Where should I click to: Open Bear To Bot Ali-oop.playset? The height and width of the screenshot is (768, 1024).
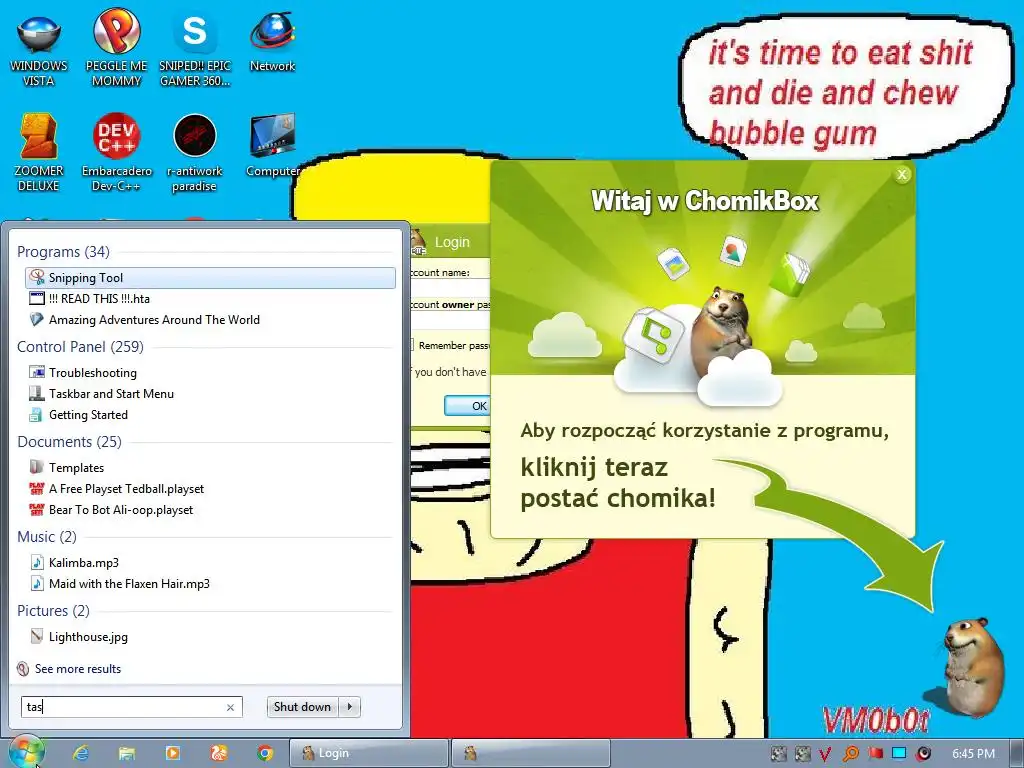pyautogui.click(x=210, y=509)
